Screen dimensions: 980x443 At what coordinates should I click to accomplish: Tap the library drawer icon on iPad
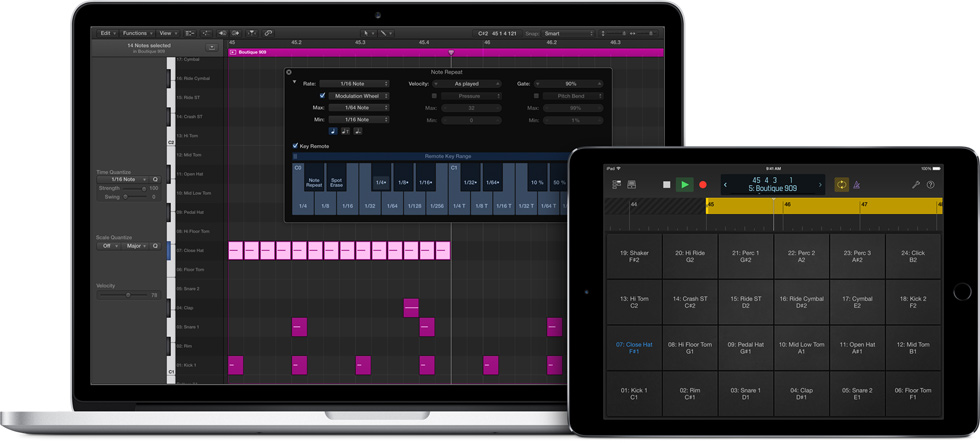[632, 185]
